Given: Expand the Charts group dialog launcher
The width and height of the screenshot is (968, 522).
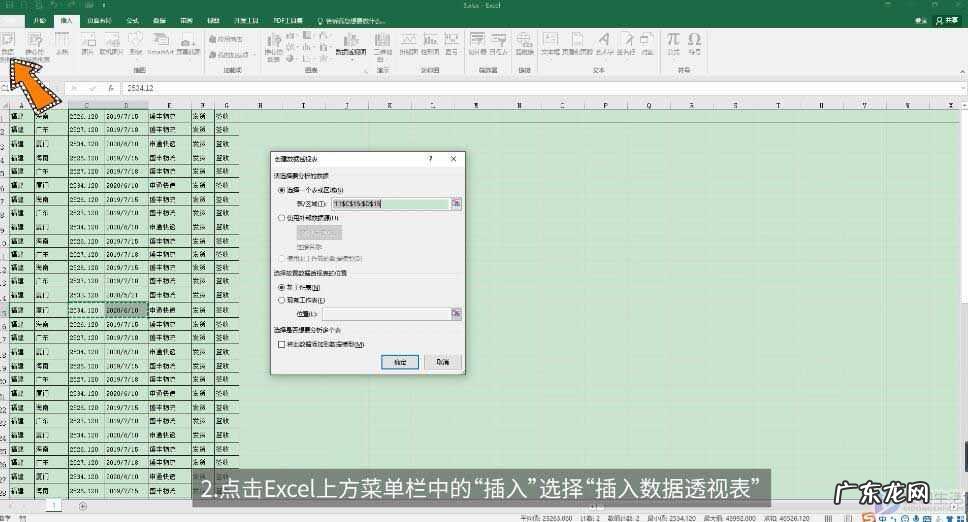Looking at the screenshot, I should (x=365, y=71).
